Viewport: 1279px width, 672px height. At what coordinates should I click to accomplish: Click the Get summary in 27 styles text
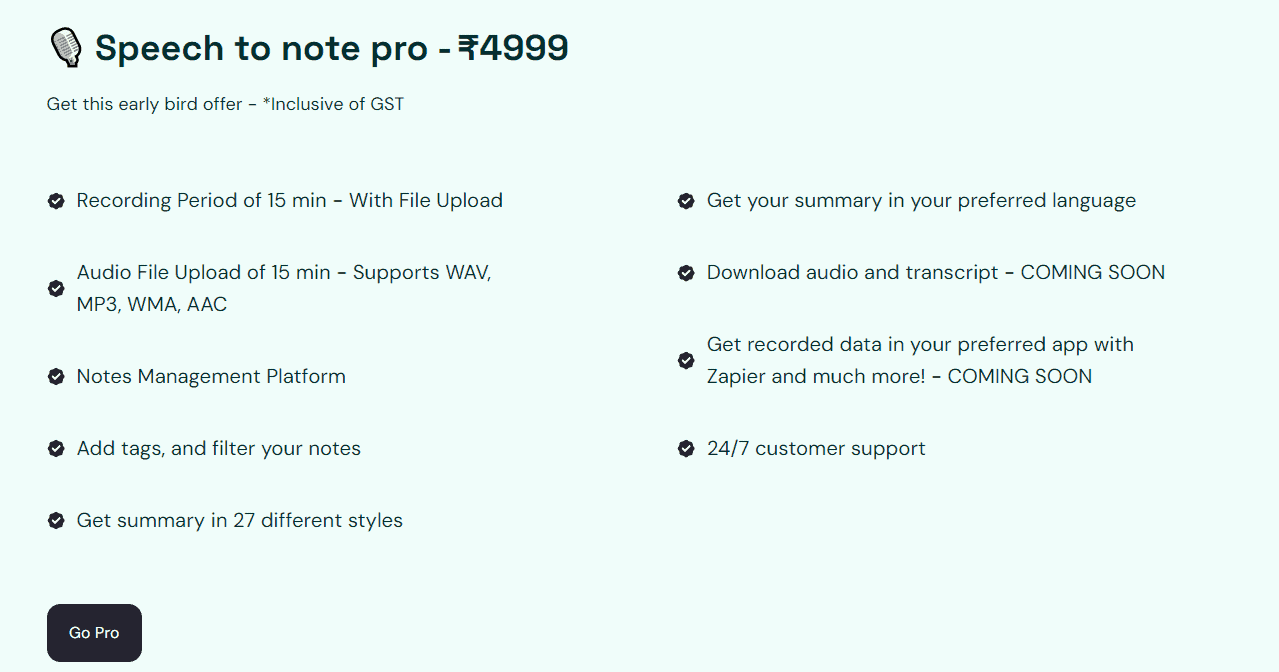pos(239,520)
